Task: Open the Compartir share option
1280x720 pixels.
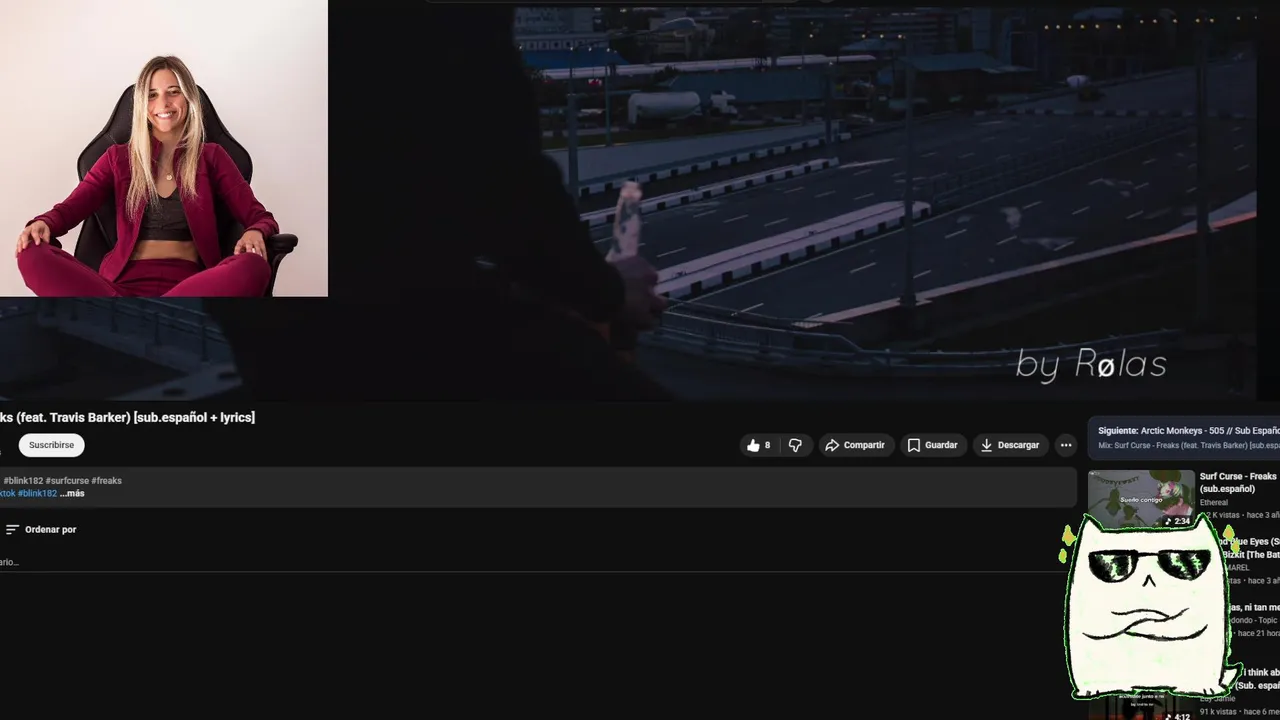Action: click(x=855, y=445)
